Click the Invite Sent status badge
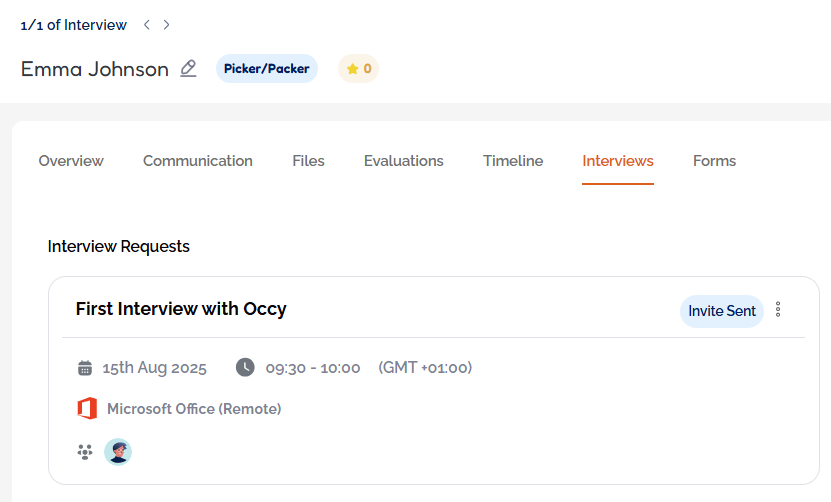 (x=722, y=311)
